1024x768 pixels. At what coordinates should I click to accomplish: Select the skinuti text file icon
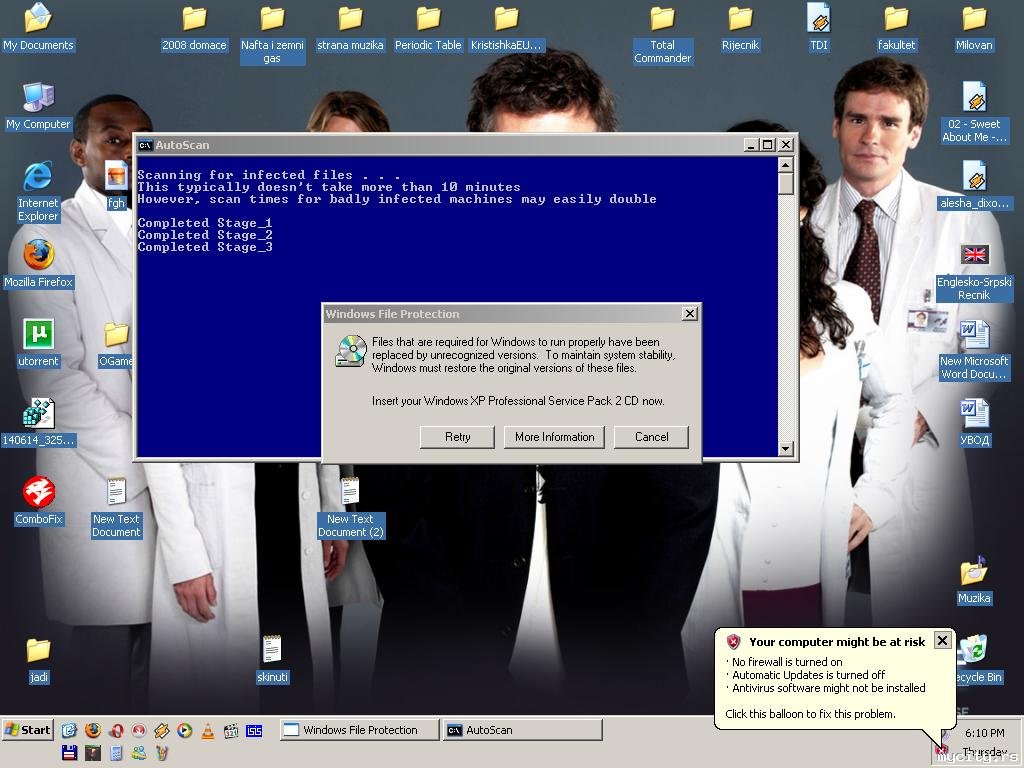pos(272,660)
